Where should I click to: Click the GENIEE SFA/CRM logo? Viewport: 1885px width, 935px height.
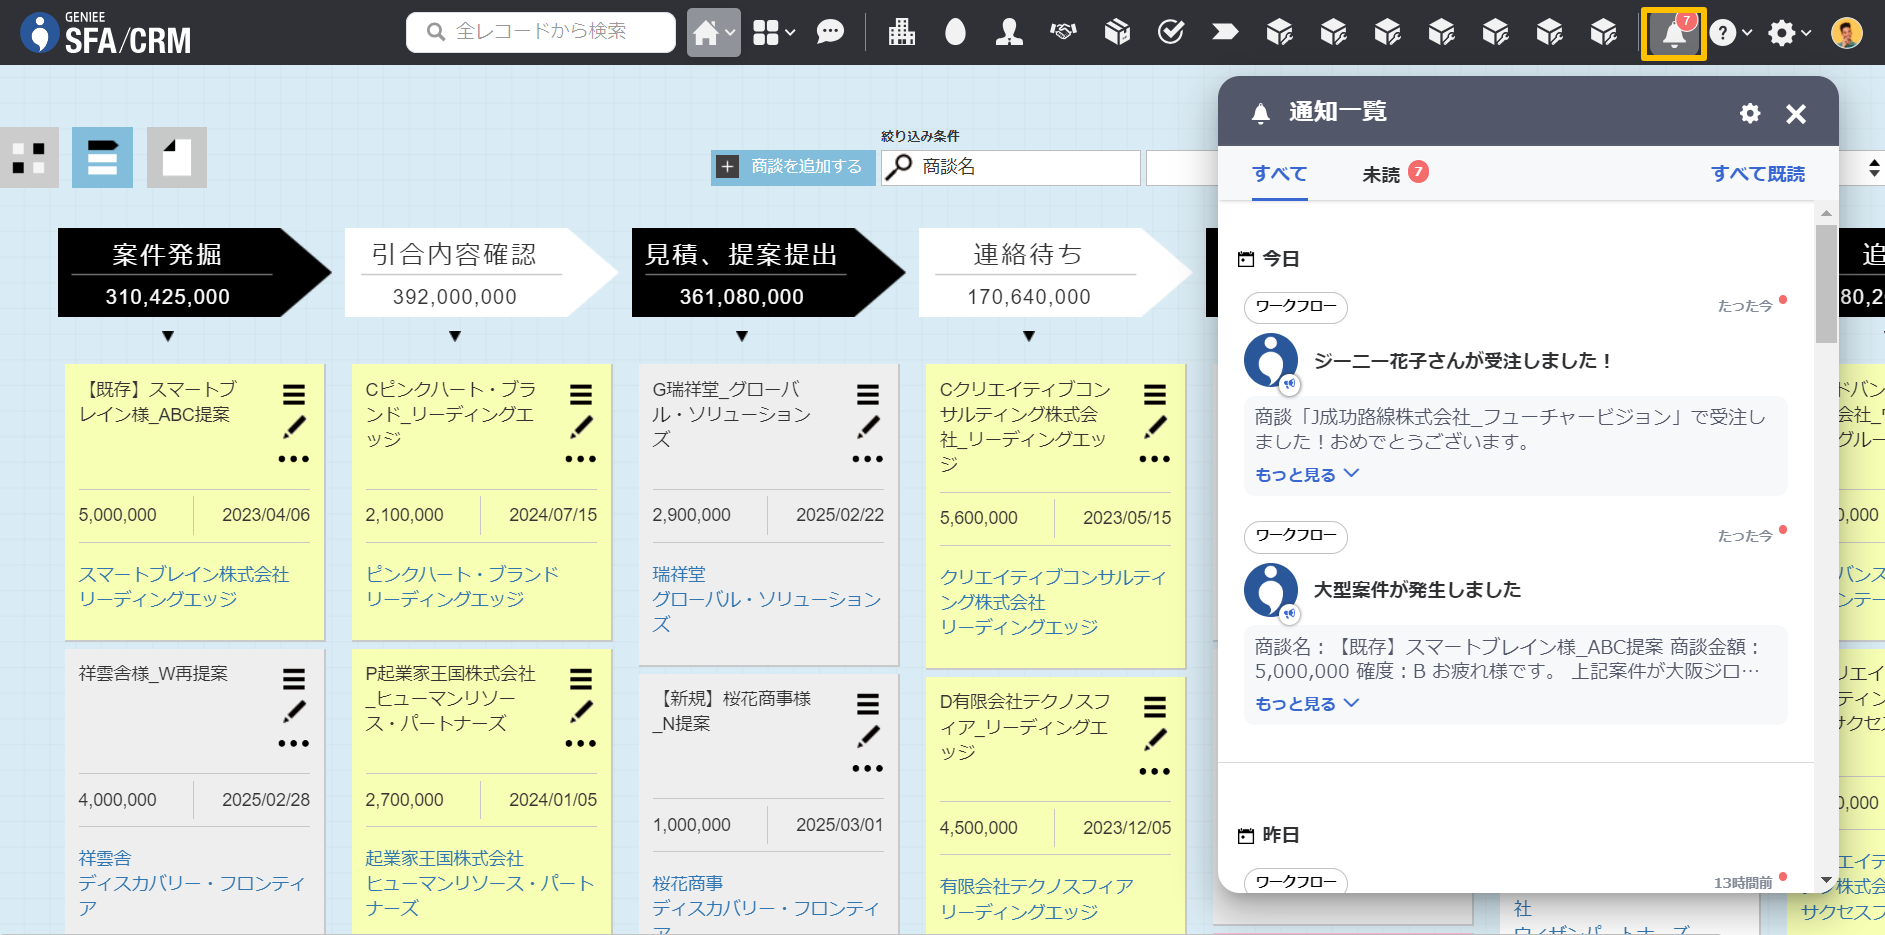[107, 33]
